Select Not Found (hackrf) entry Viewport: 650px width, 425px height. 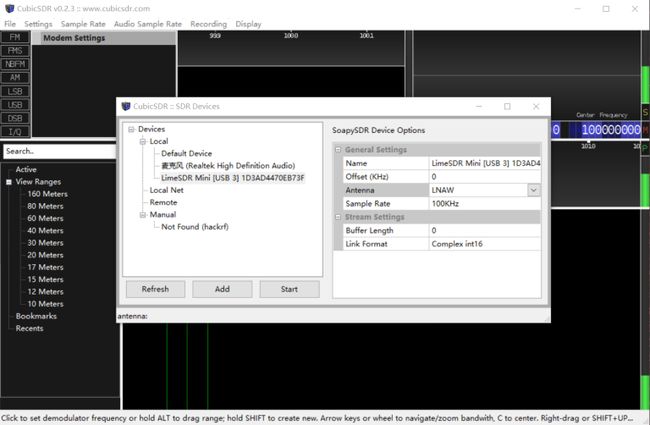pyautogui.click(x=195, y=227)
